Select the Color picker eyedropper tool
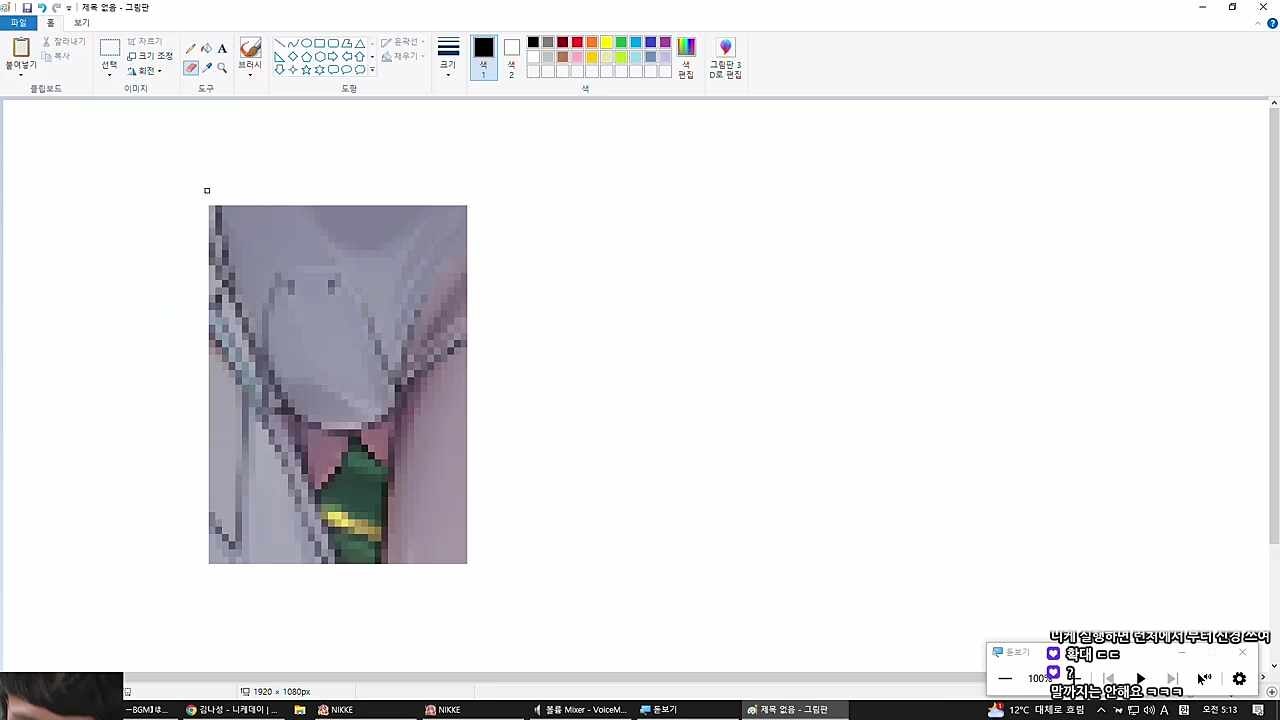This screenshot has width=1280, height=720. [206, 68]
